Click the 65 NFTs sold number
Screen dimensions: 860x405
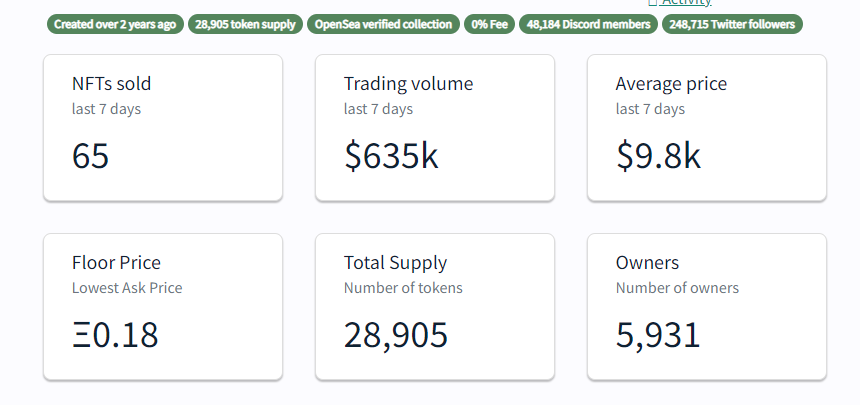point(91,156)
